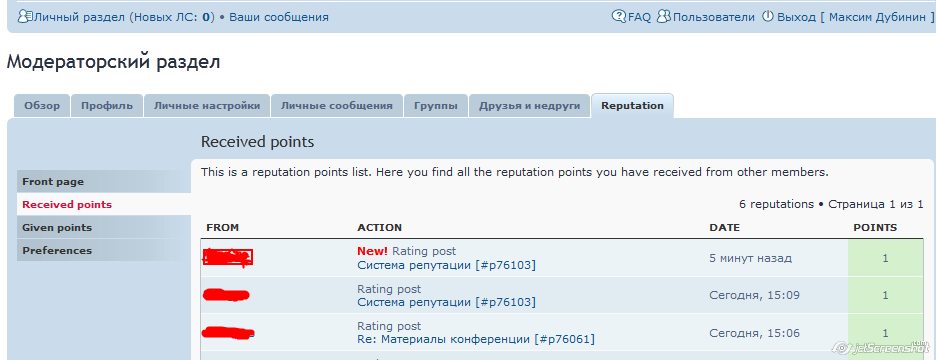Open the Друзья и недруги tab
The image size is (936, 360).
[x=529, y=106]
